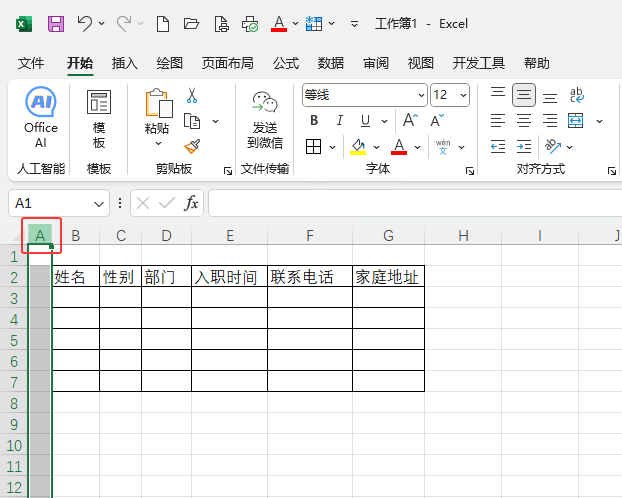
Task: Toggle center text horizontally
Action: (524, 121)
